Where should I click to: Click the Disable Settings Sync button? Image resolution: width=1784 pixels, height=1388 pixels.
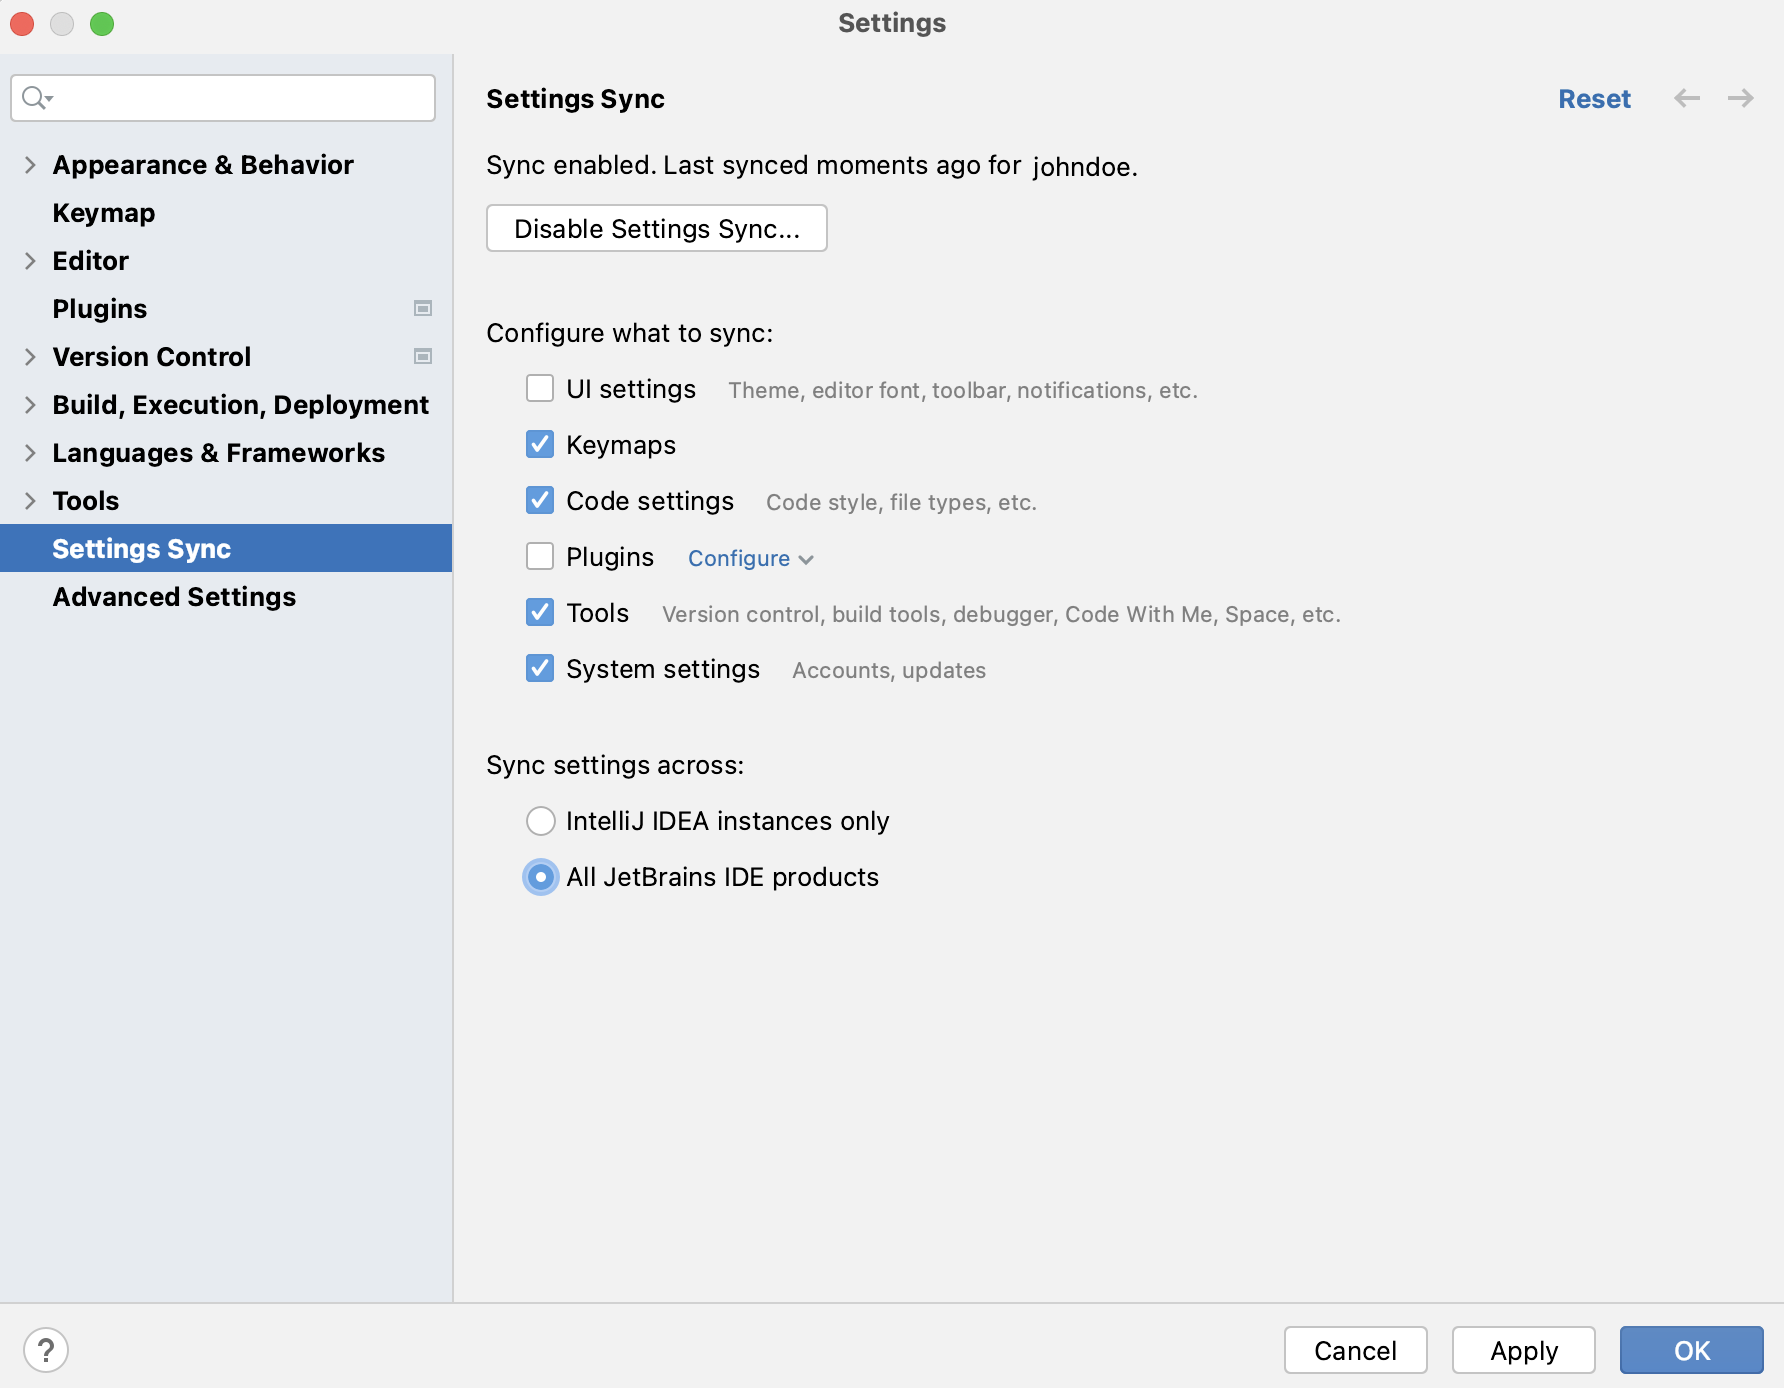click(656, 228)
